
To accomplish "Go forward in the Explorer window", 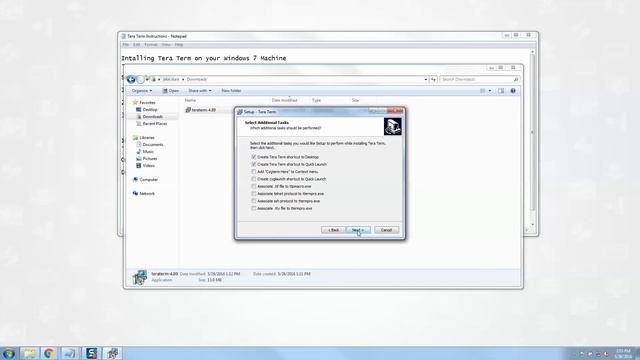I will pos(140,79).
